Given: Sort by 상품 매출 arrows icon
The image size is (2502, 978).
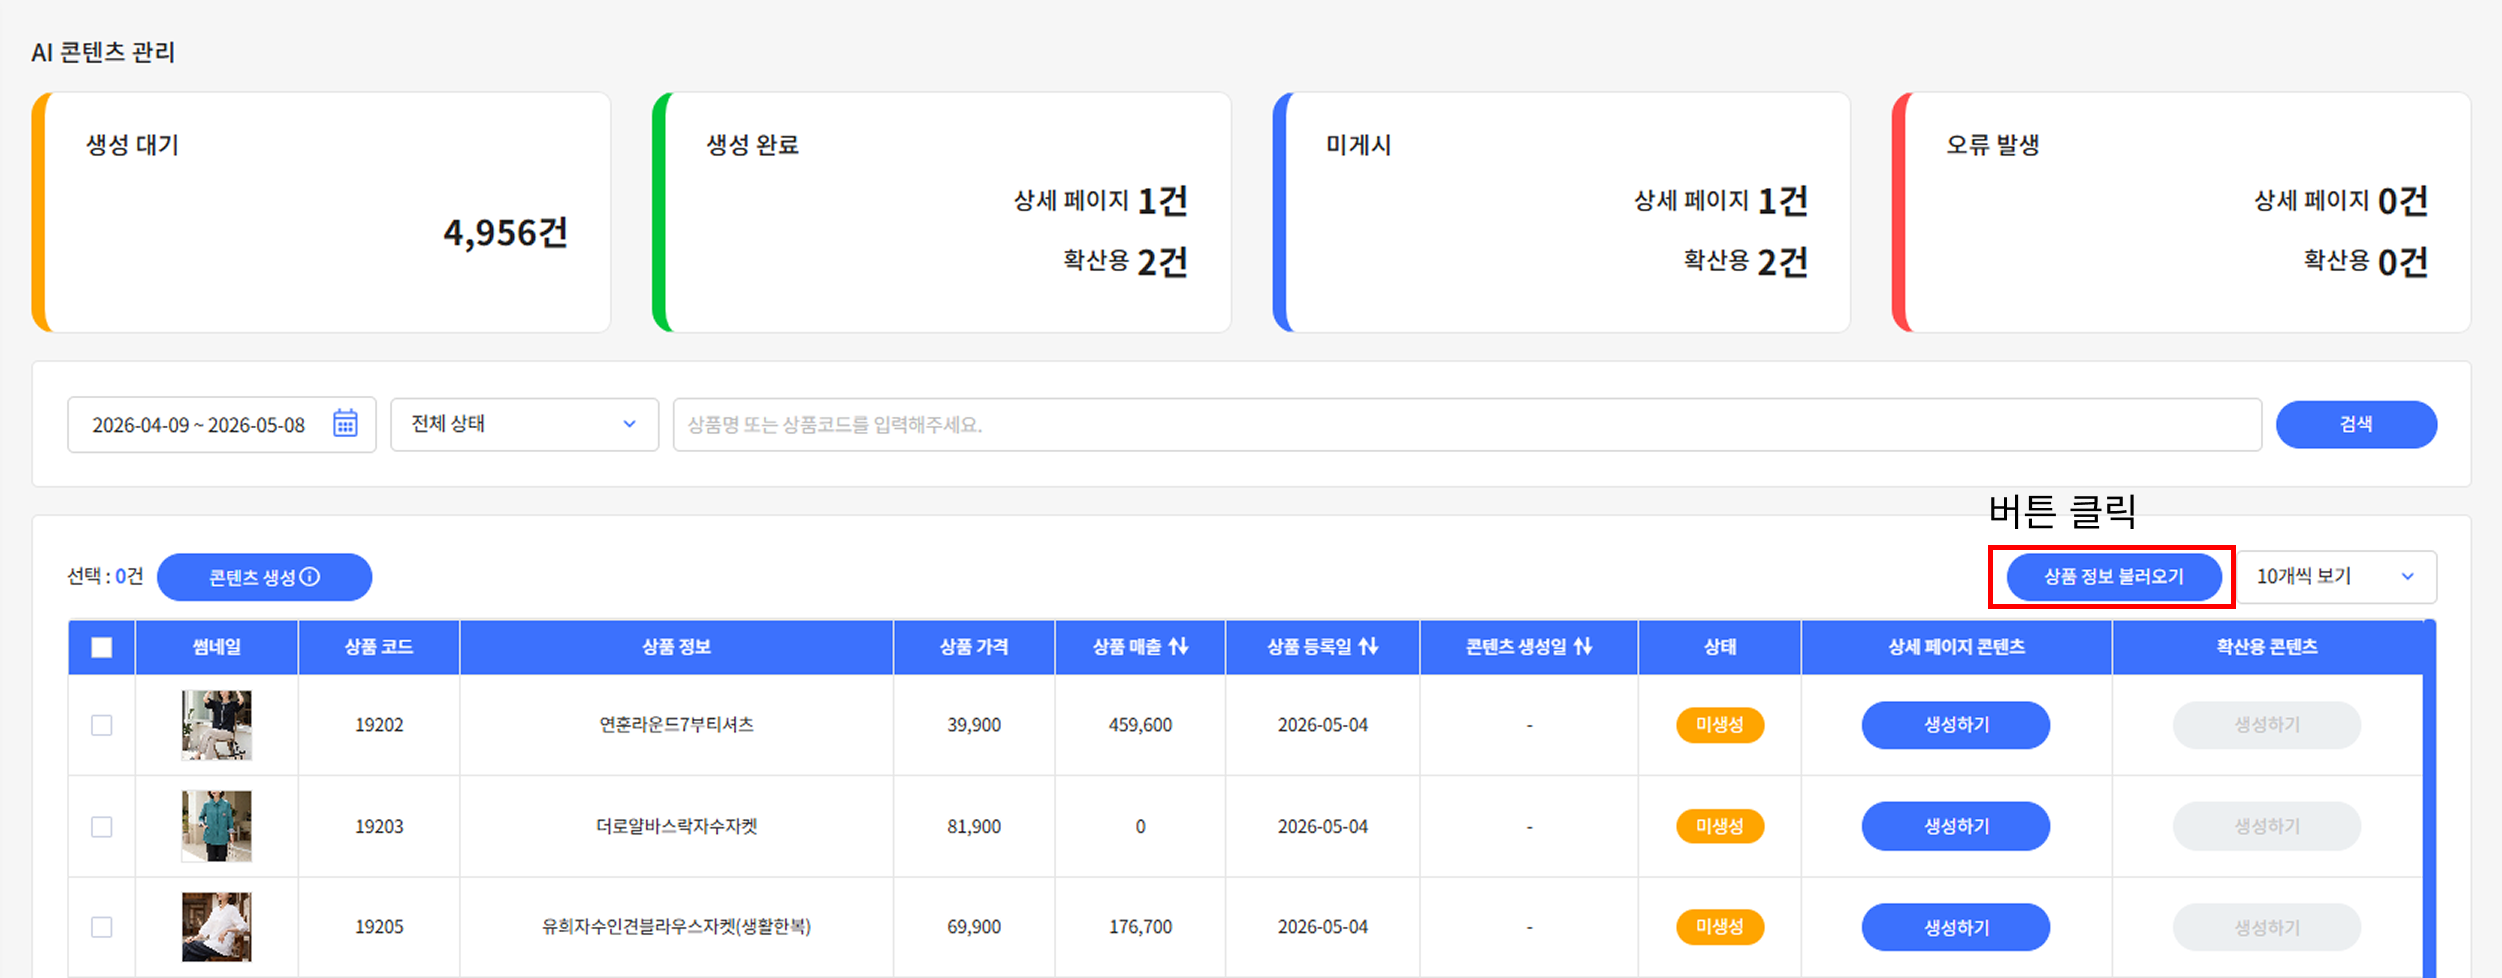Looking at the screenshot, I should pos(1179,647).
